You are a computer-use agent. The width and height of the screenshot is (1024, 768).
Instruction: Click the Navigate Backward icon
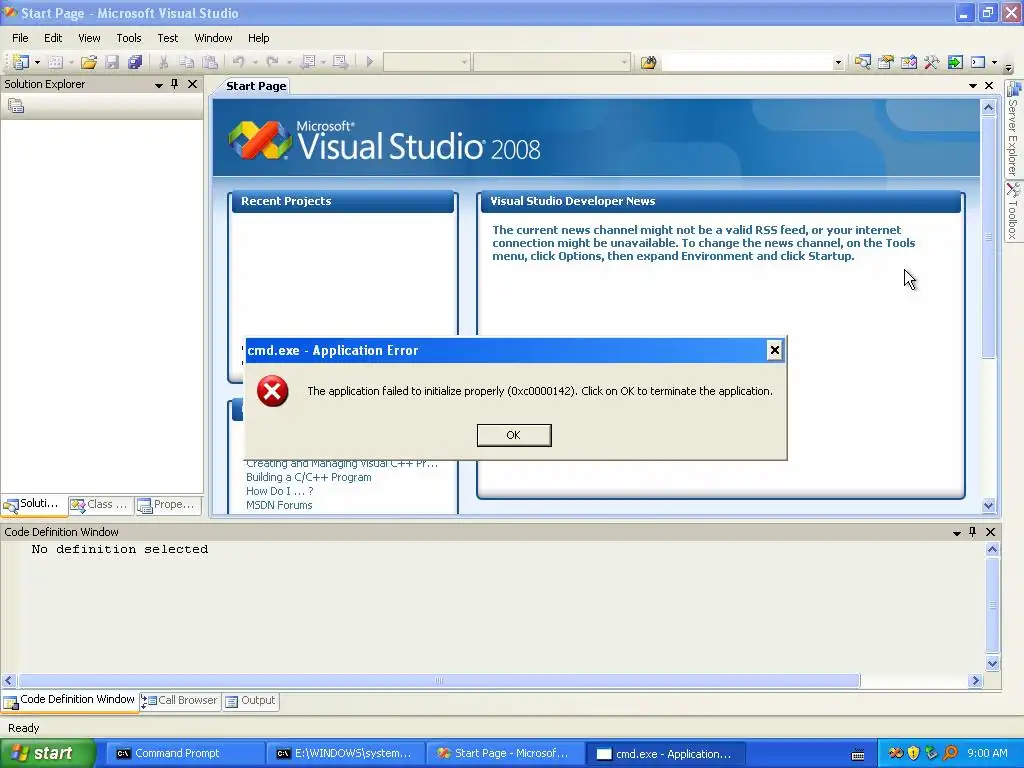coord(308,62)
